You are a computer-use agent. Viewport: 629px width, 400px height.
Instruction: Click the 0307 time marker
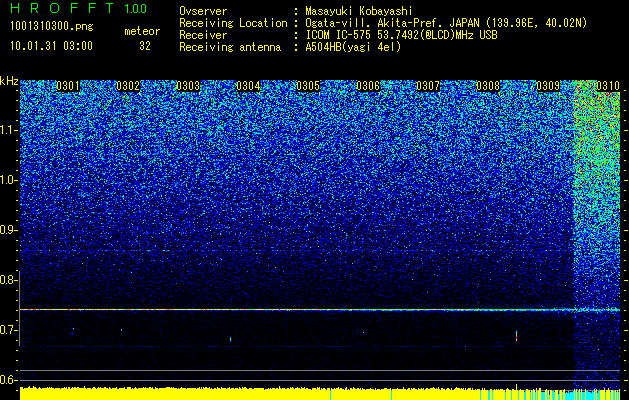click(x=428, y=86)
